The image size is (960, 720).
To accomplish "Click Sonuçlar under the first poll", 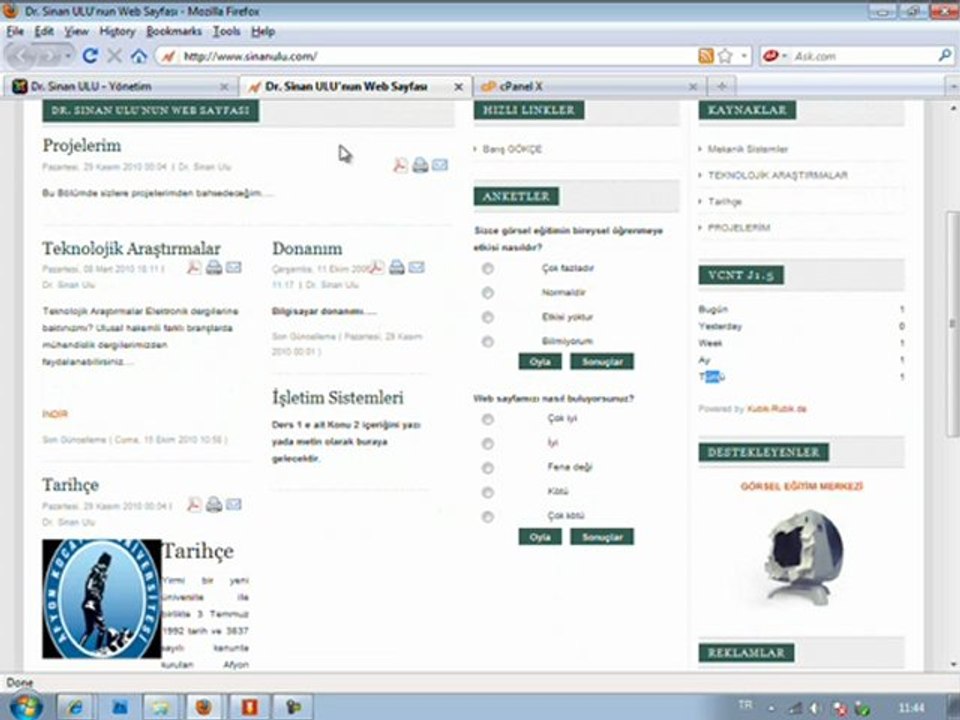I will tap(602, 362).
